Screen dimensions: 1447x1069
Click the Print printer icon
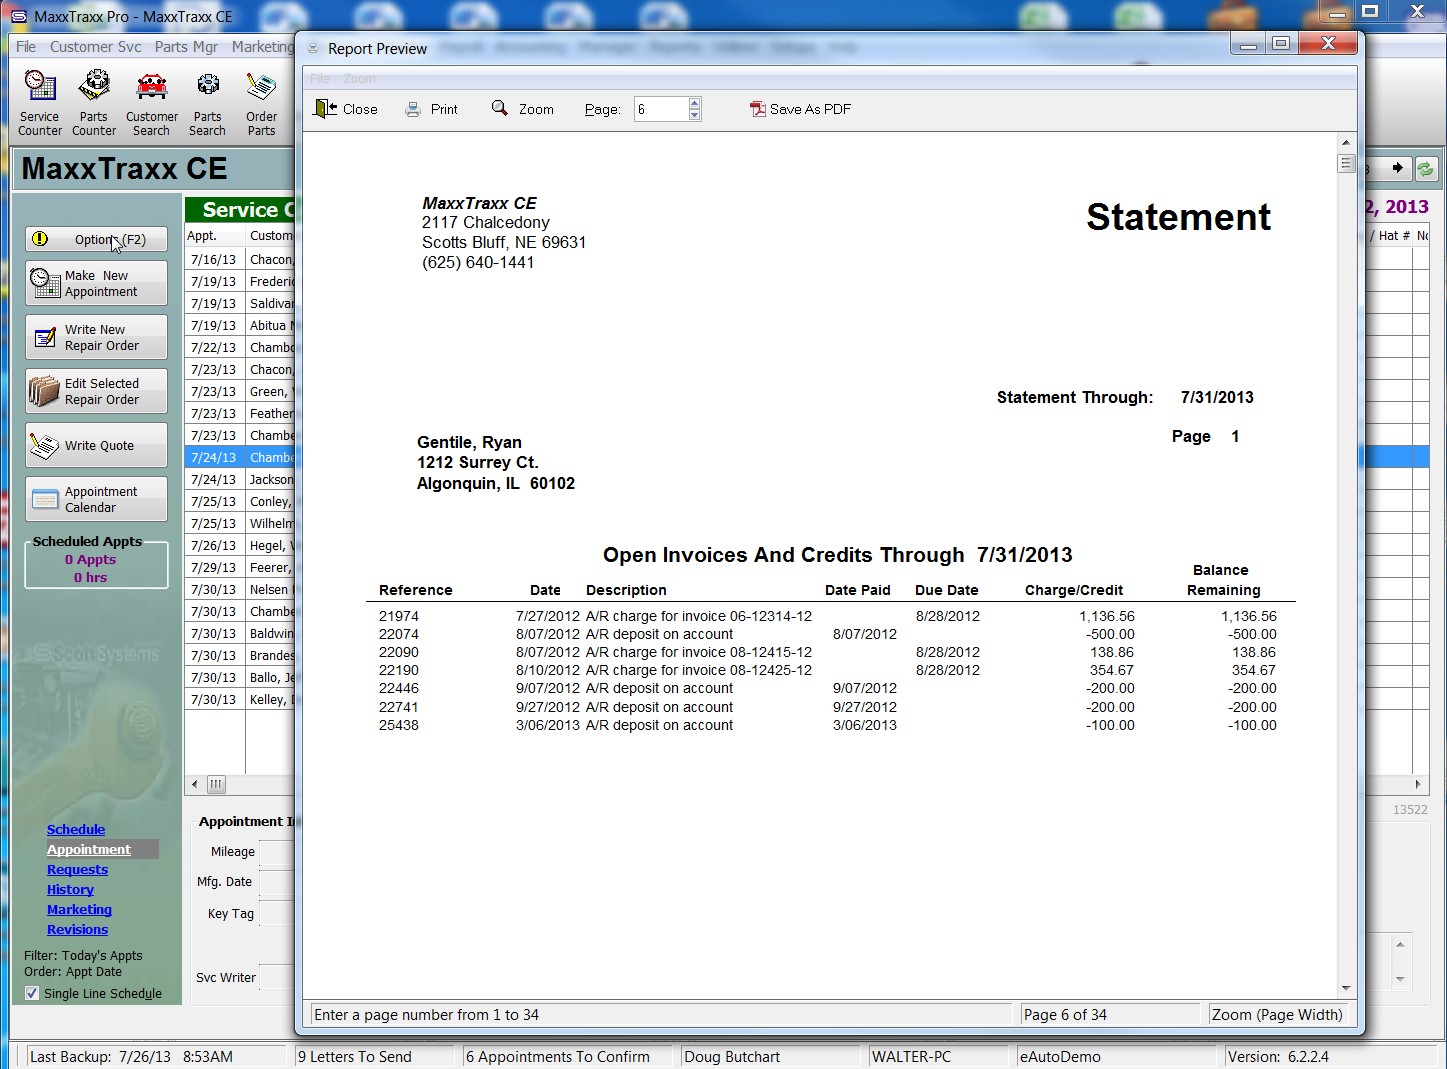tap(413, 110)
